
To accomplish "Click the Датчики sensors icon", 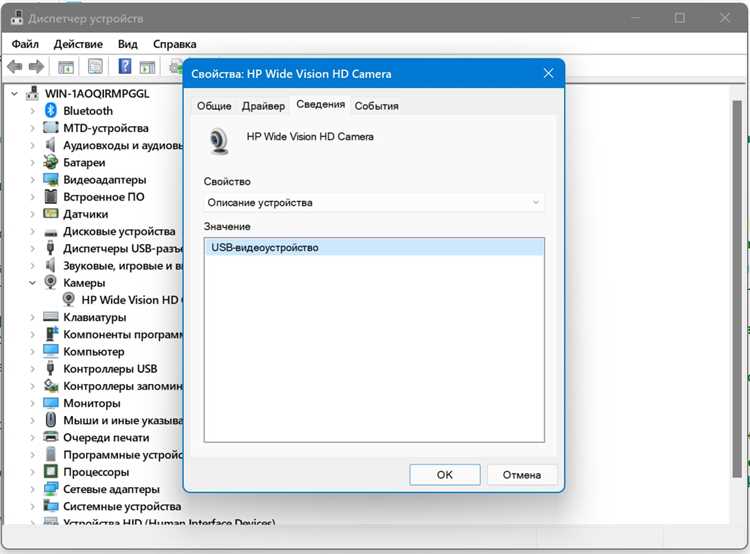I will pos(51,213).
